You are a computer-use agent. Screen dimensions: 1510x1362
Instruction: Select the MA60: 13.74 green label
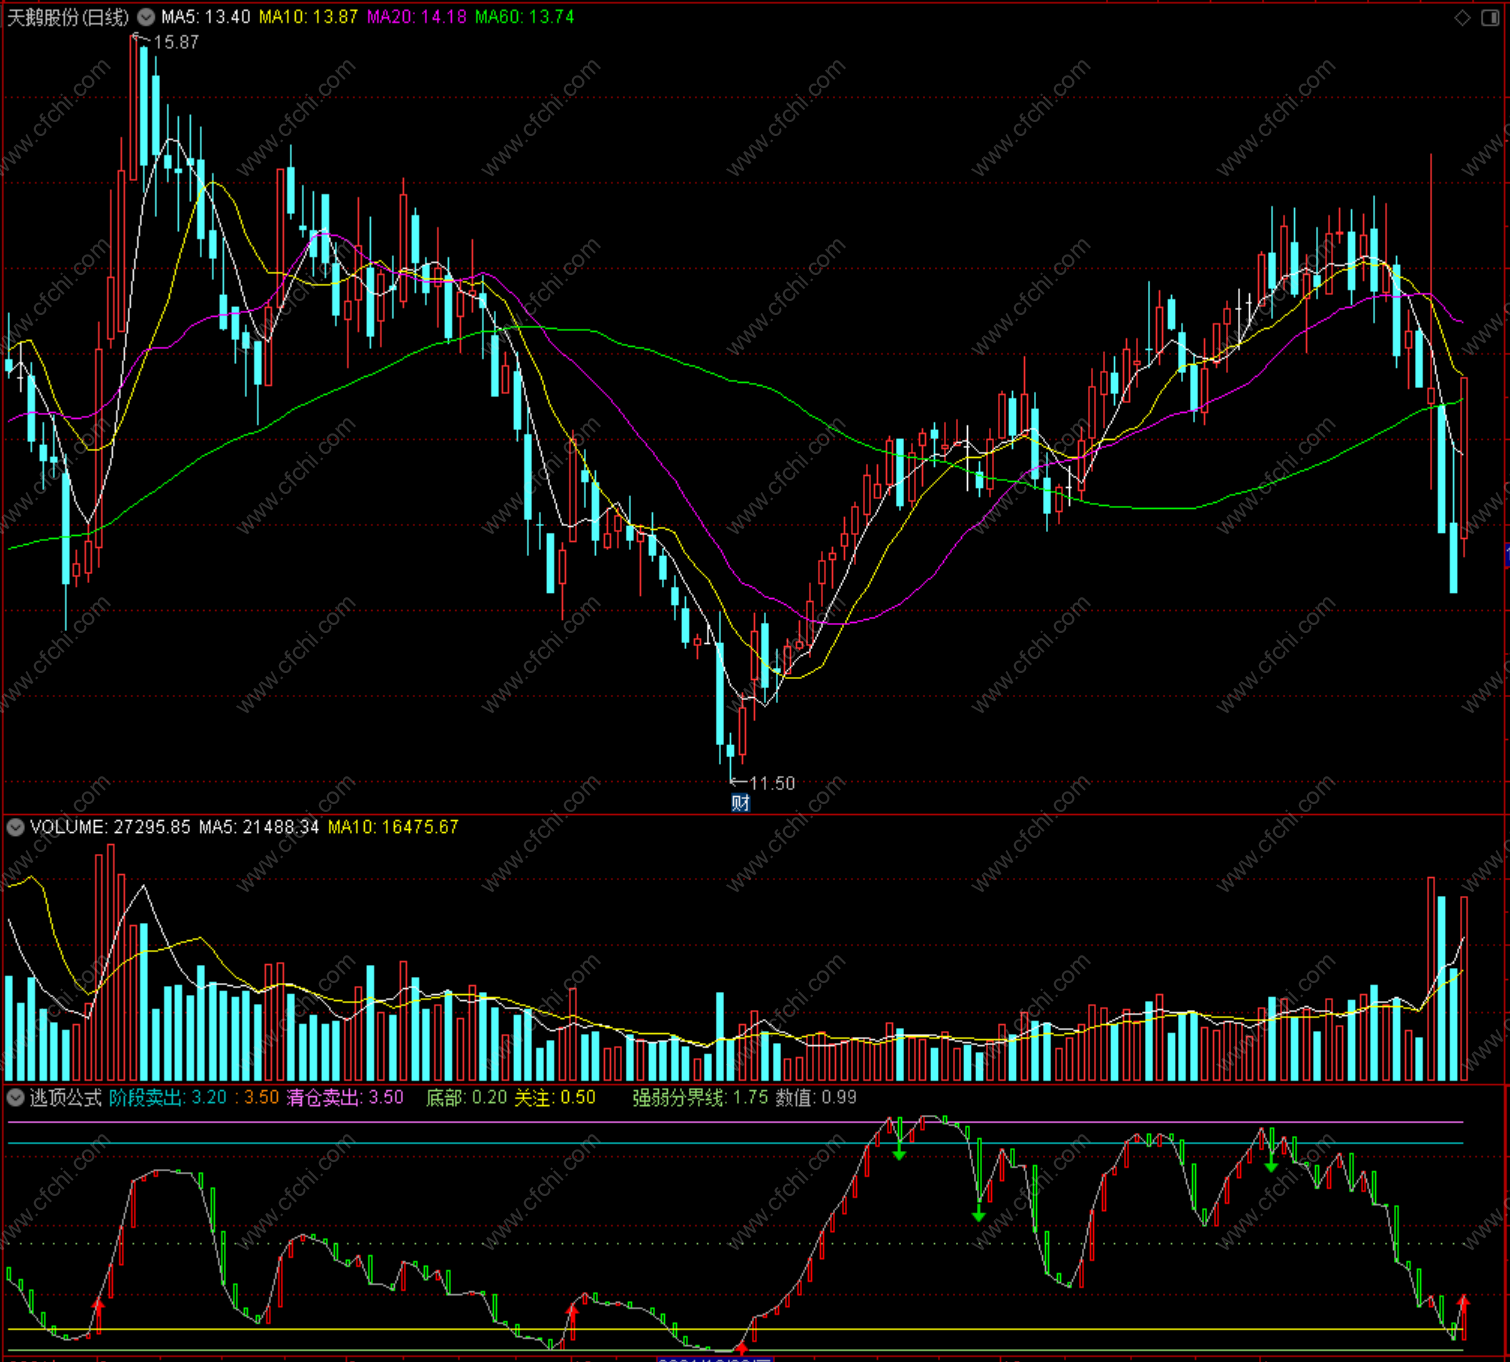(x=524, y=17)
